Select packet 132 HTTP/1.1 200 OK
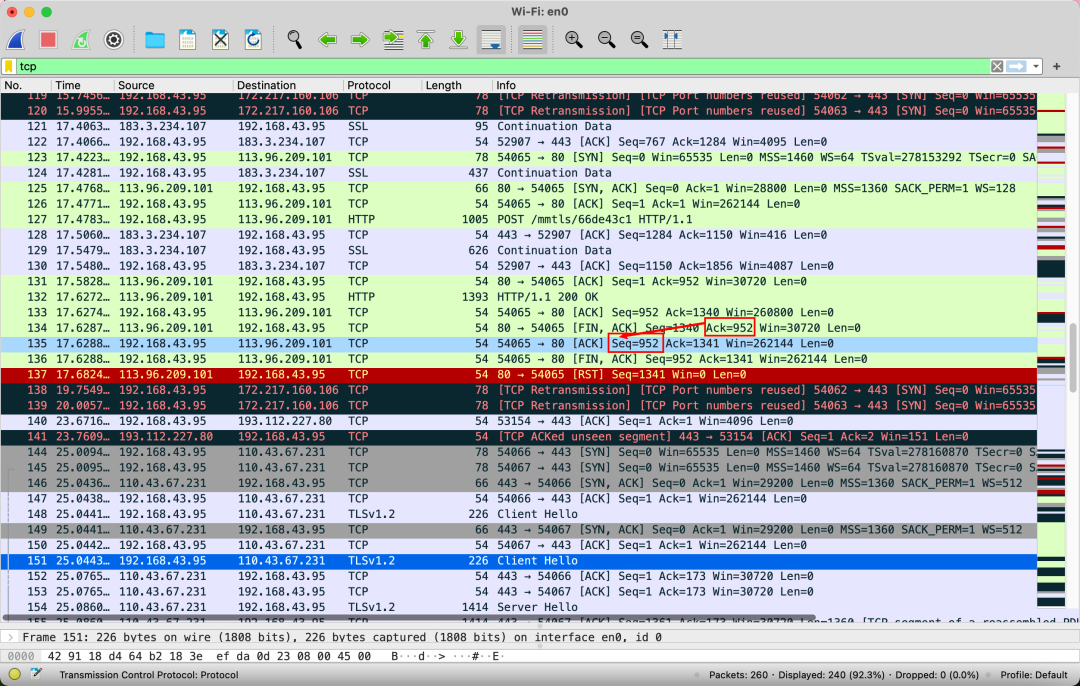Screen dimensions: 1080x686 (x=519, y=297)
